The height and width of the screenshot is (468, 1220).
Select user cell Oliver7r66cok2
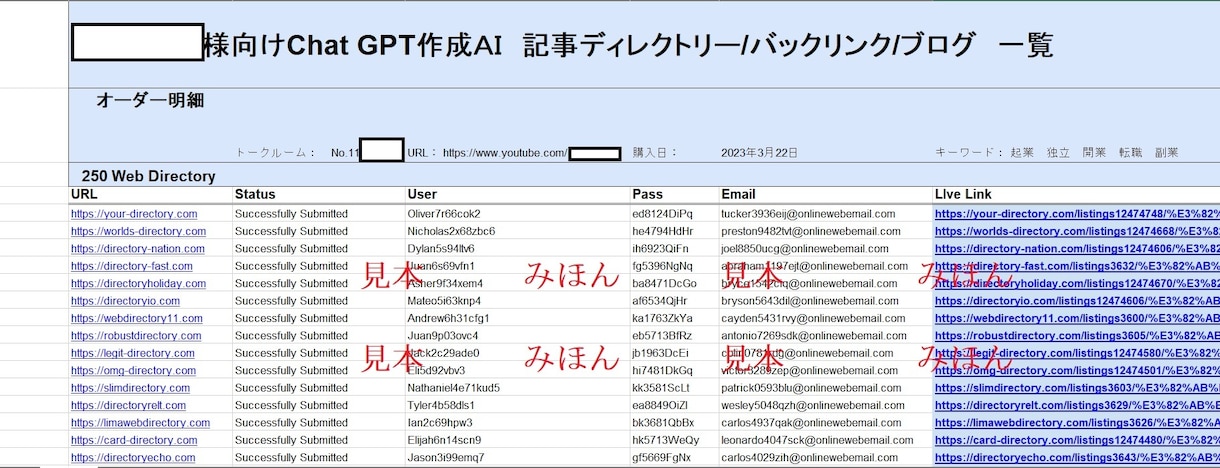click(444, 214)
